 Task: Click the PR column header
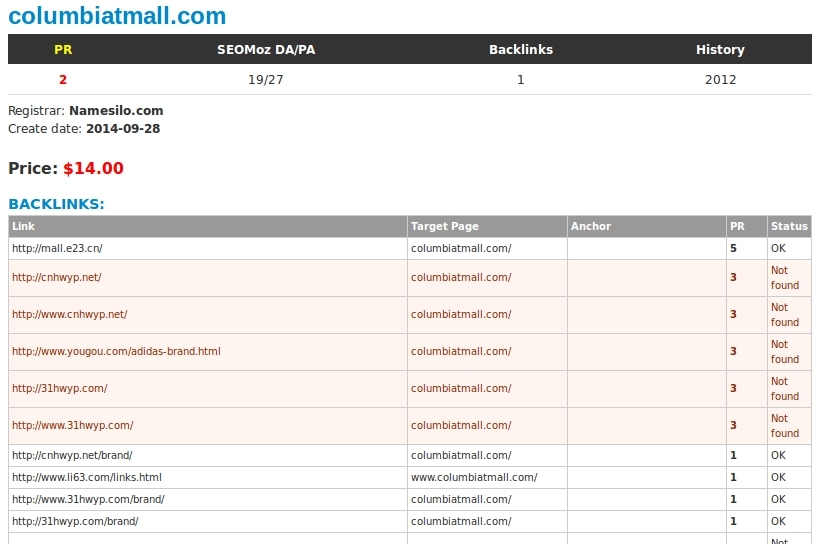[x=63, y=49]
